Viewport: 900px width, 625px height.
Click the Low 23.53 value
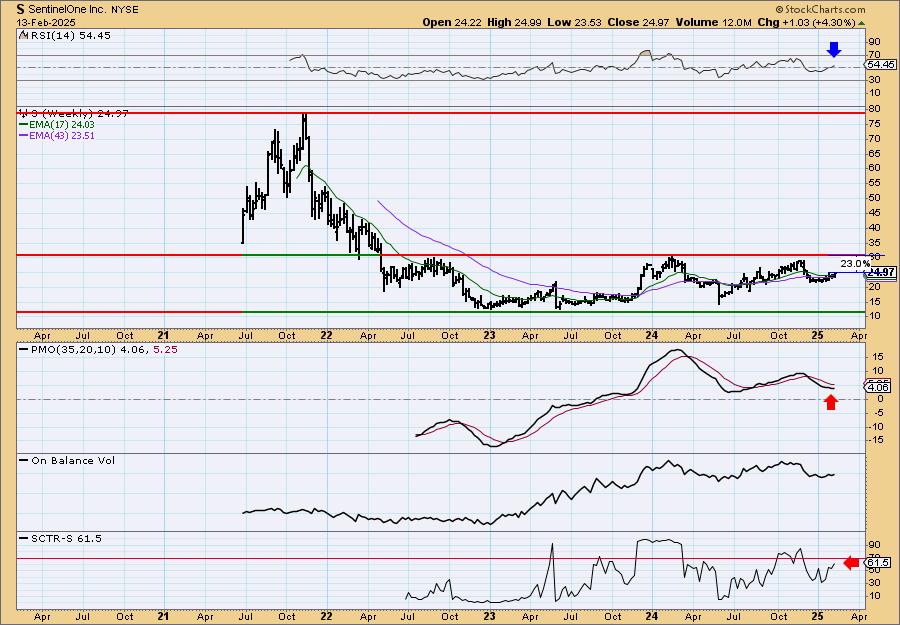pos(575,22)
